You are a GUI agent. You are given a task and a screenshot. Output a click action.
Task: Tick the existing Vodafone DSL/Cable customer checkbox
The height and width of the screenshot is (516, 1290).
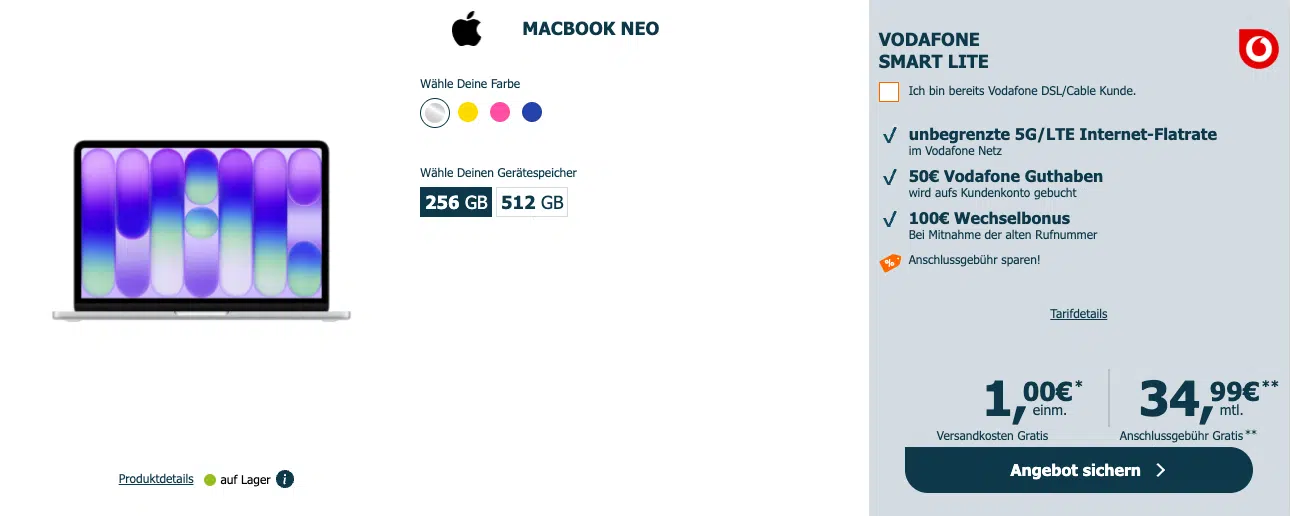coord(889,92)
